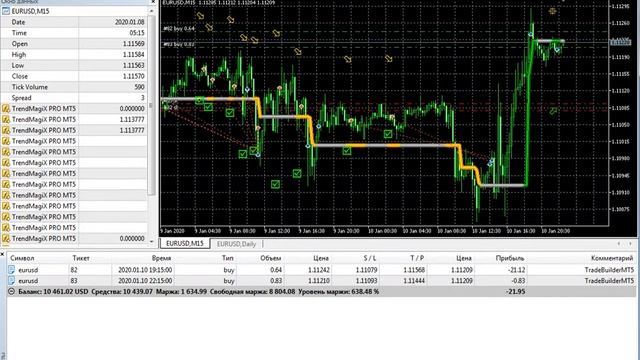Switch to the EURUSD,M15 chart tab
Screen dimensions: 640x360
(x=185, y=244)
